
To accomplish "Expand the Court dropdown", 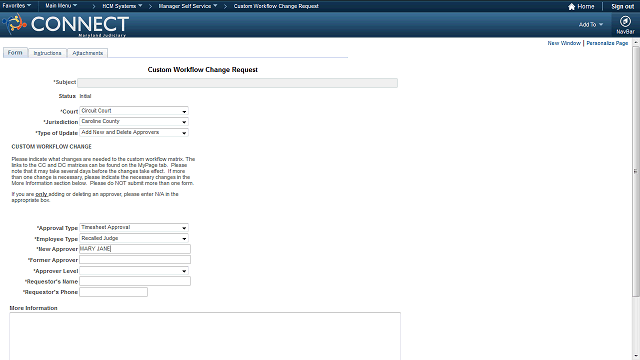I will (134, 111).
